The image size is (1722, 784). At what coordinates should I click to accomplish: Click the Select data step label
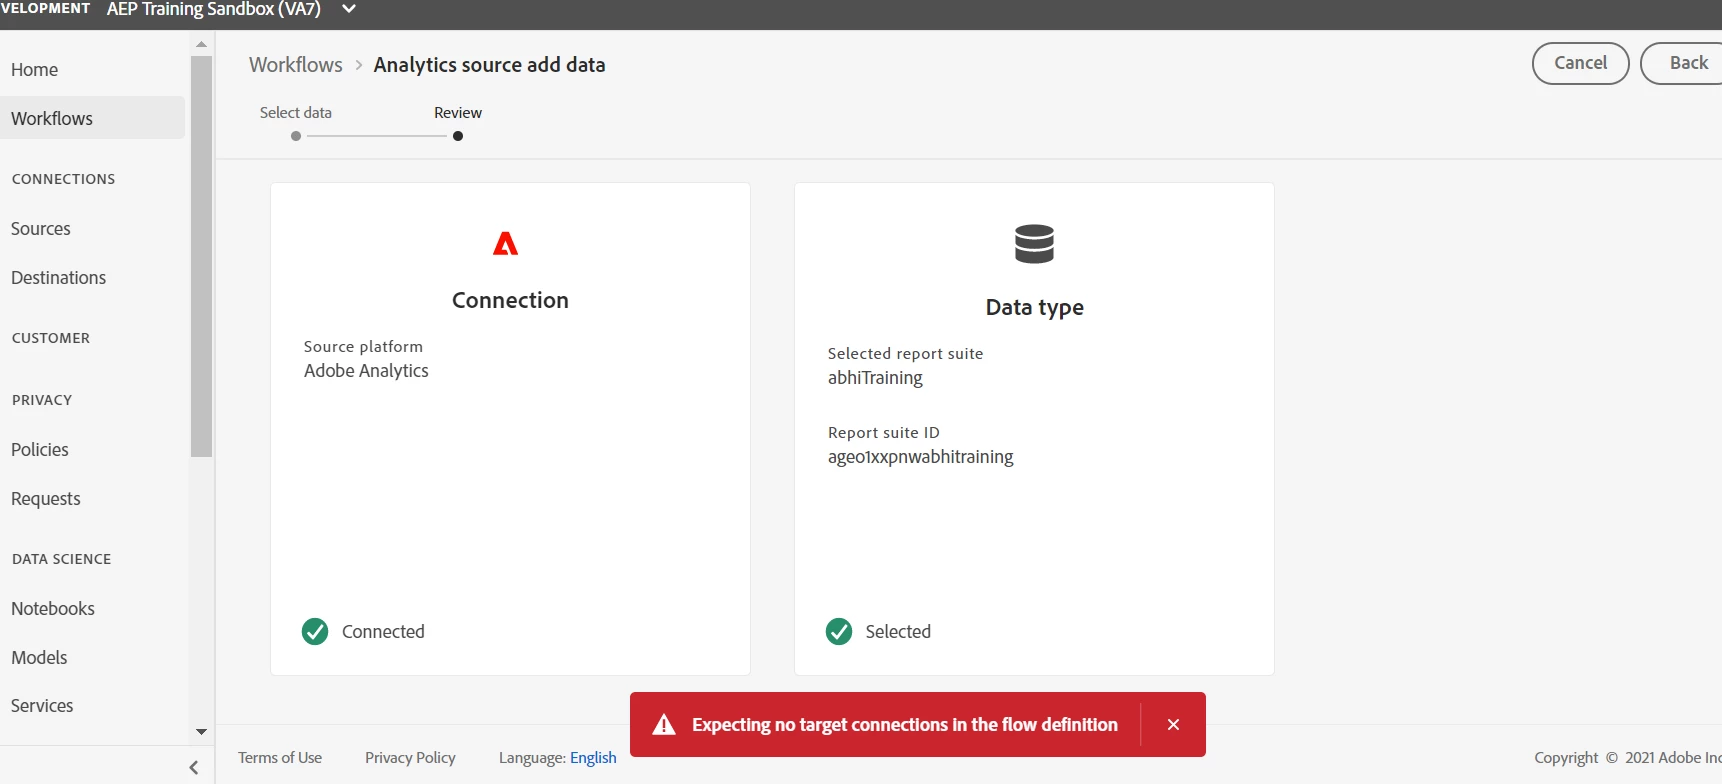coord(296,113)
